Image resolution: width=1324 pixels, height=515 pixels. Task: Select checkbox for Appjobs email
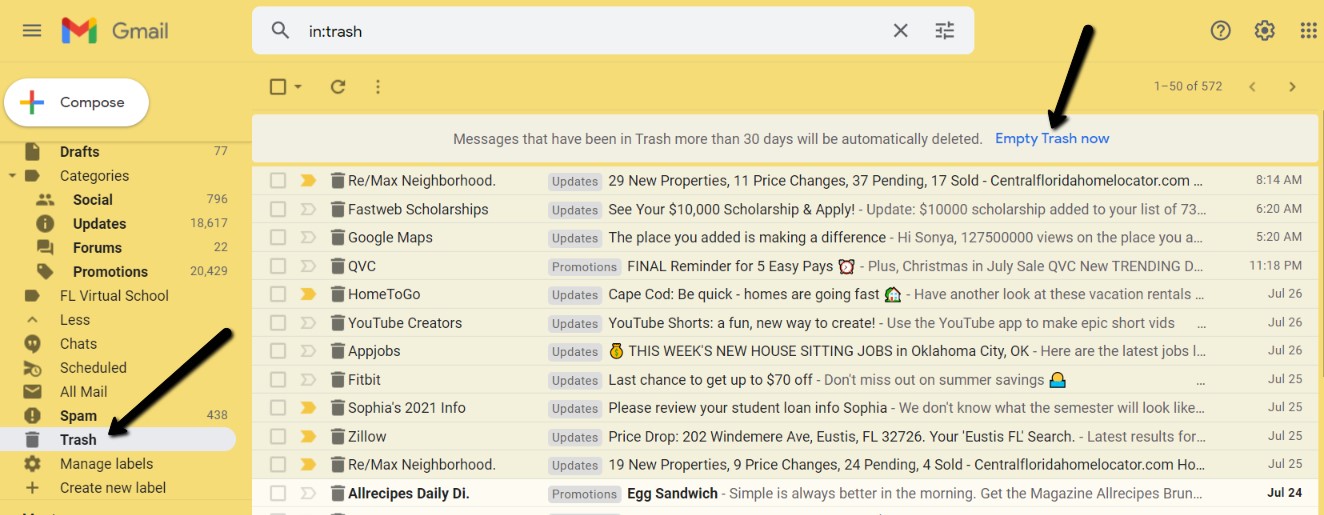click(x=278, y=351)
